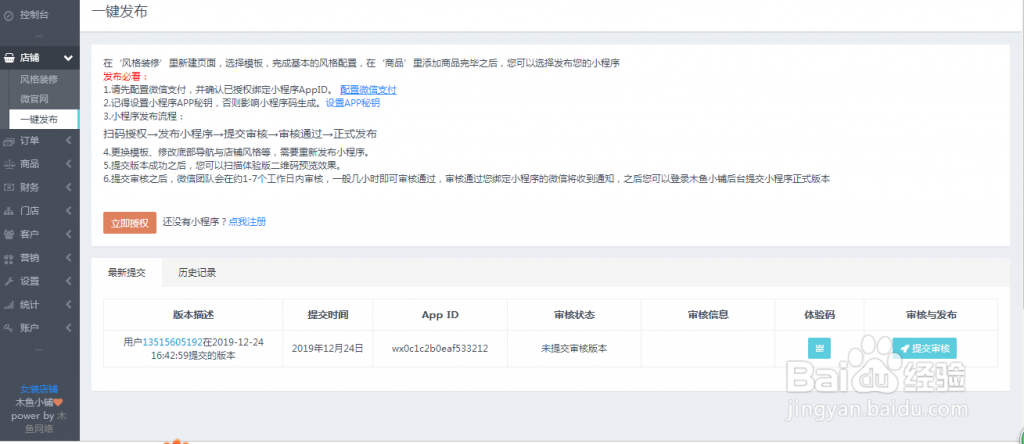The height and width of the screenshot is (444, 1024).
Task: Click the red 发布必看 heading
Action: coord(126,76)
